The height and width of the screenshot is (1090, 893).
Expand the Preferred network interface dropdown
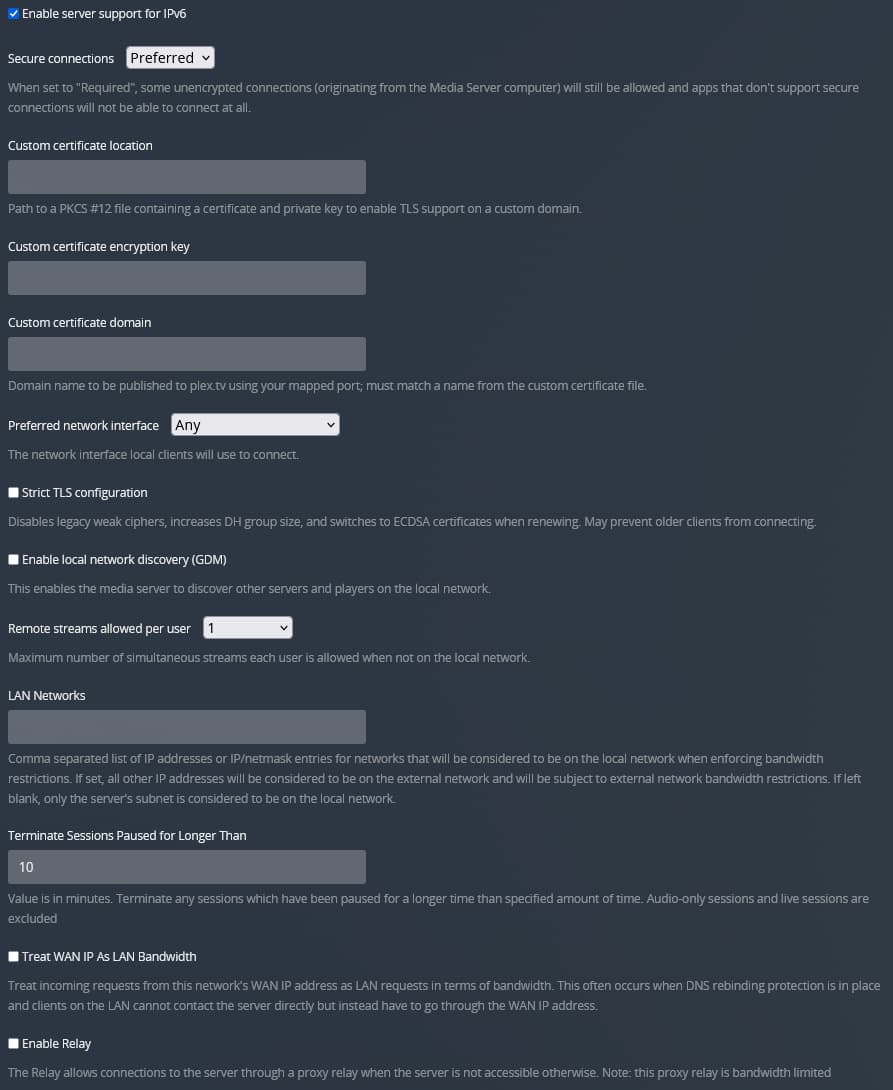(x=255, y=425)
